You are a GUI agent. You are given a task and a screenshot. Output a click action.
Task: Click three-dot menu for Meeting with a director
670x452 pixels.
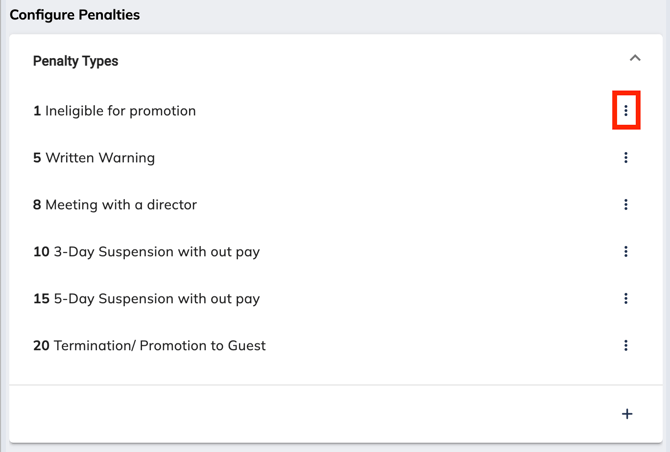point(626,204)
